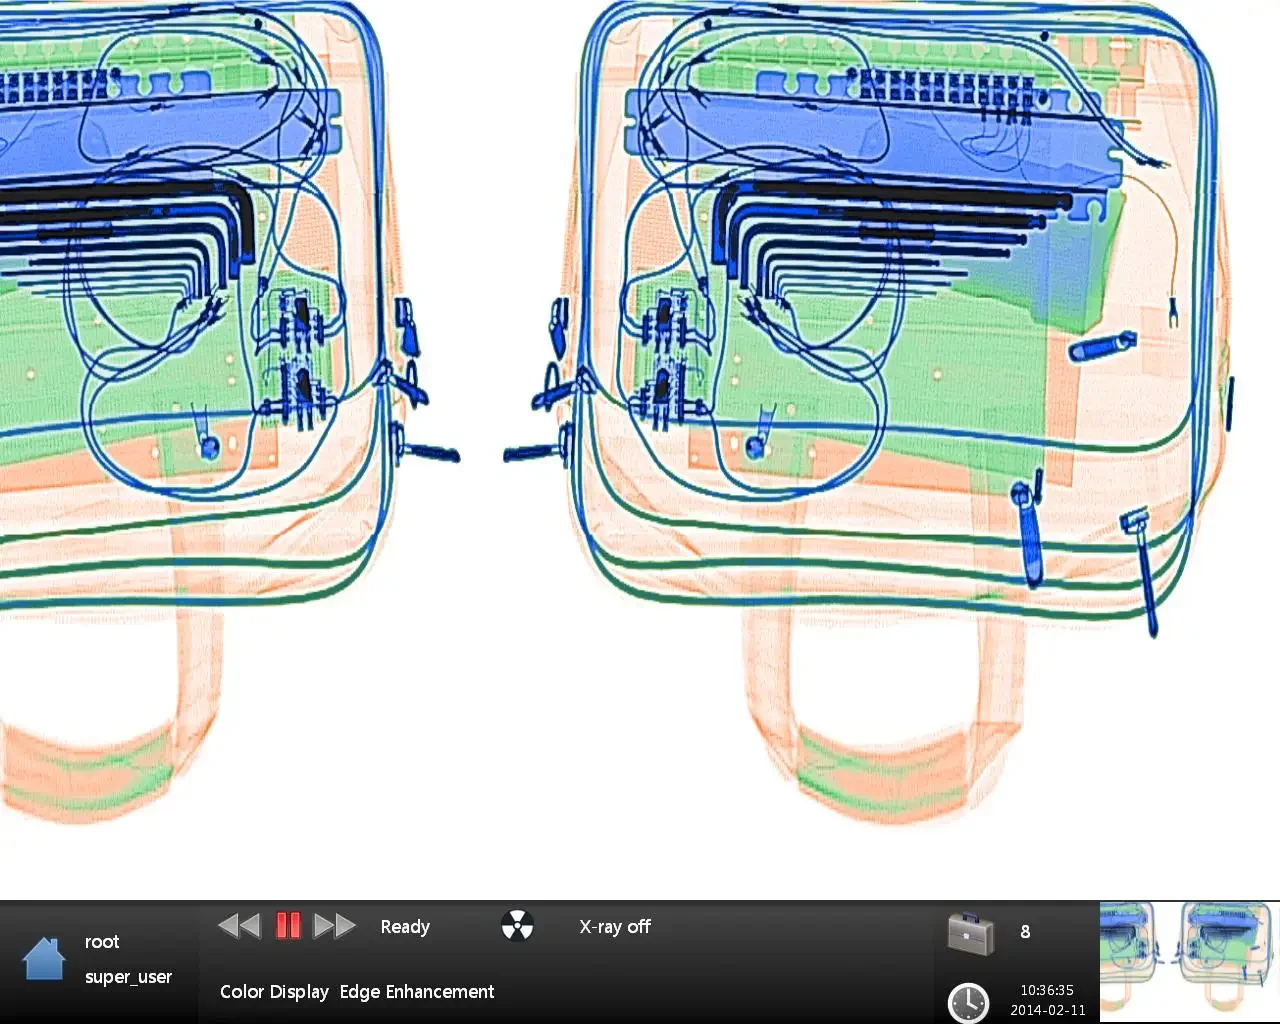Click the Ready status text
Image resolution: width=1280 pixels, height=1024 pixels.
(x=405, y=927)
